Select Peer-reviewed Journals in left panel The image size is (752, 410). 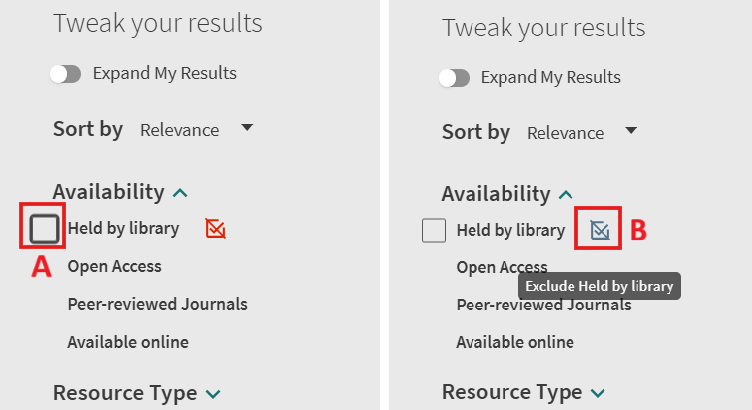pyautogui.click(x=157, y=304)
